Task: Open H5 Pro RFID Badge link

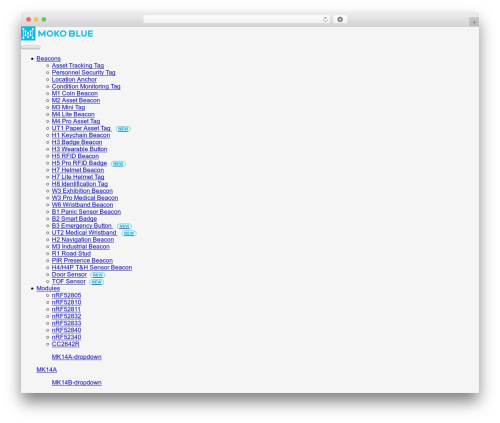Action: (x=80, y=163)
